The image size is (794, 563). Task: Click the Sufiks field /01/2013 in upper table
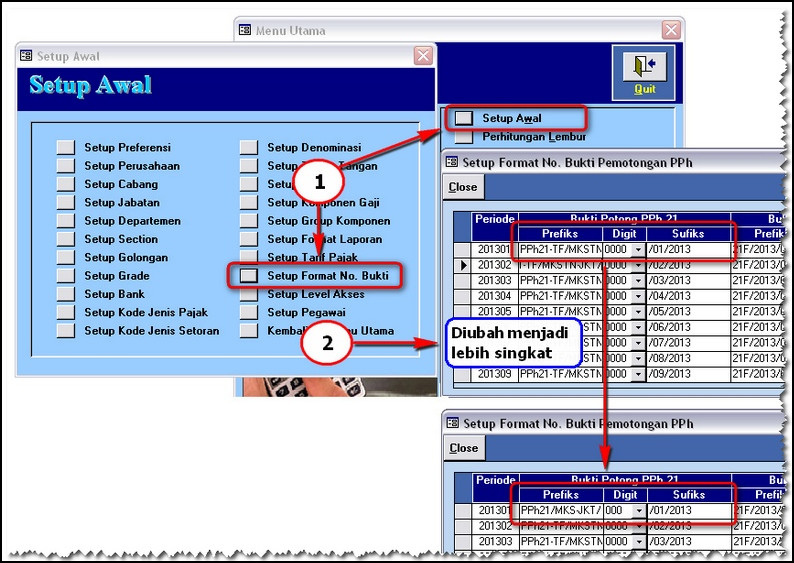pos(688,250)
